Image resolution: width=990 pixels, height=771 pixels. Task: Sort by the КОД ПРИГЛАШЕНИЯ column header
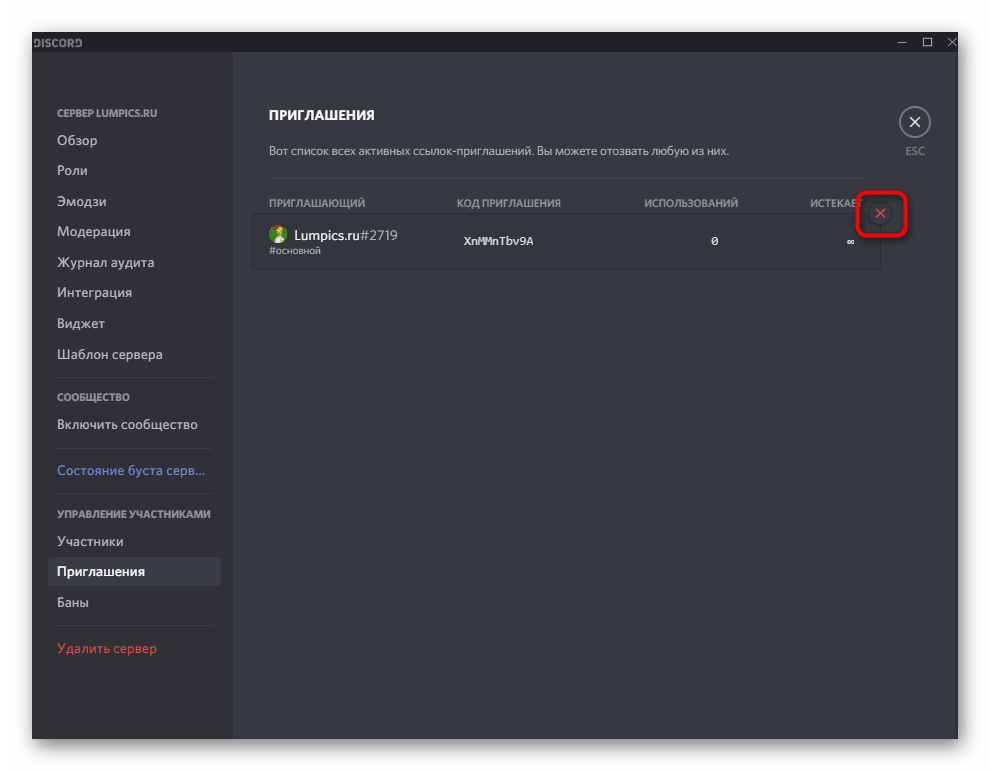tap(512, 202)
